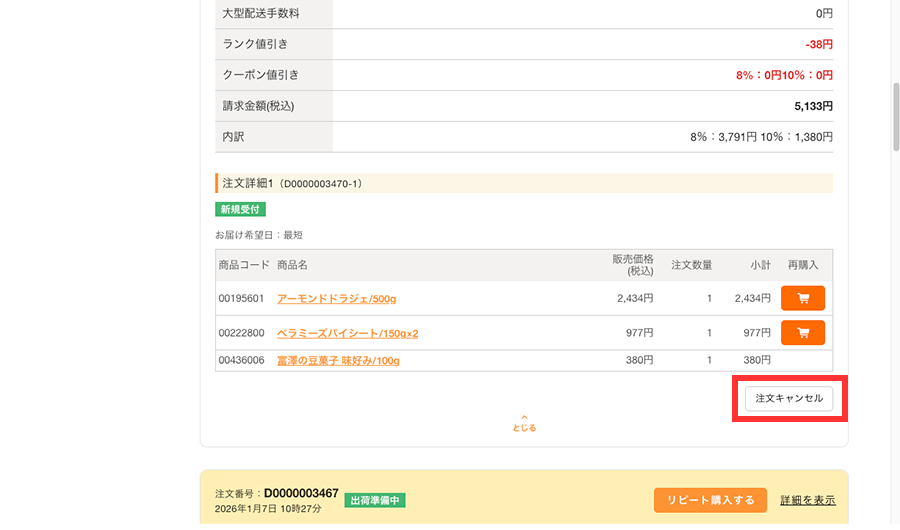Click the 請求金額(税込) row label
This screenshot has width=900, height=530.
259,106
